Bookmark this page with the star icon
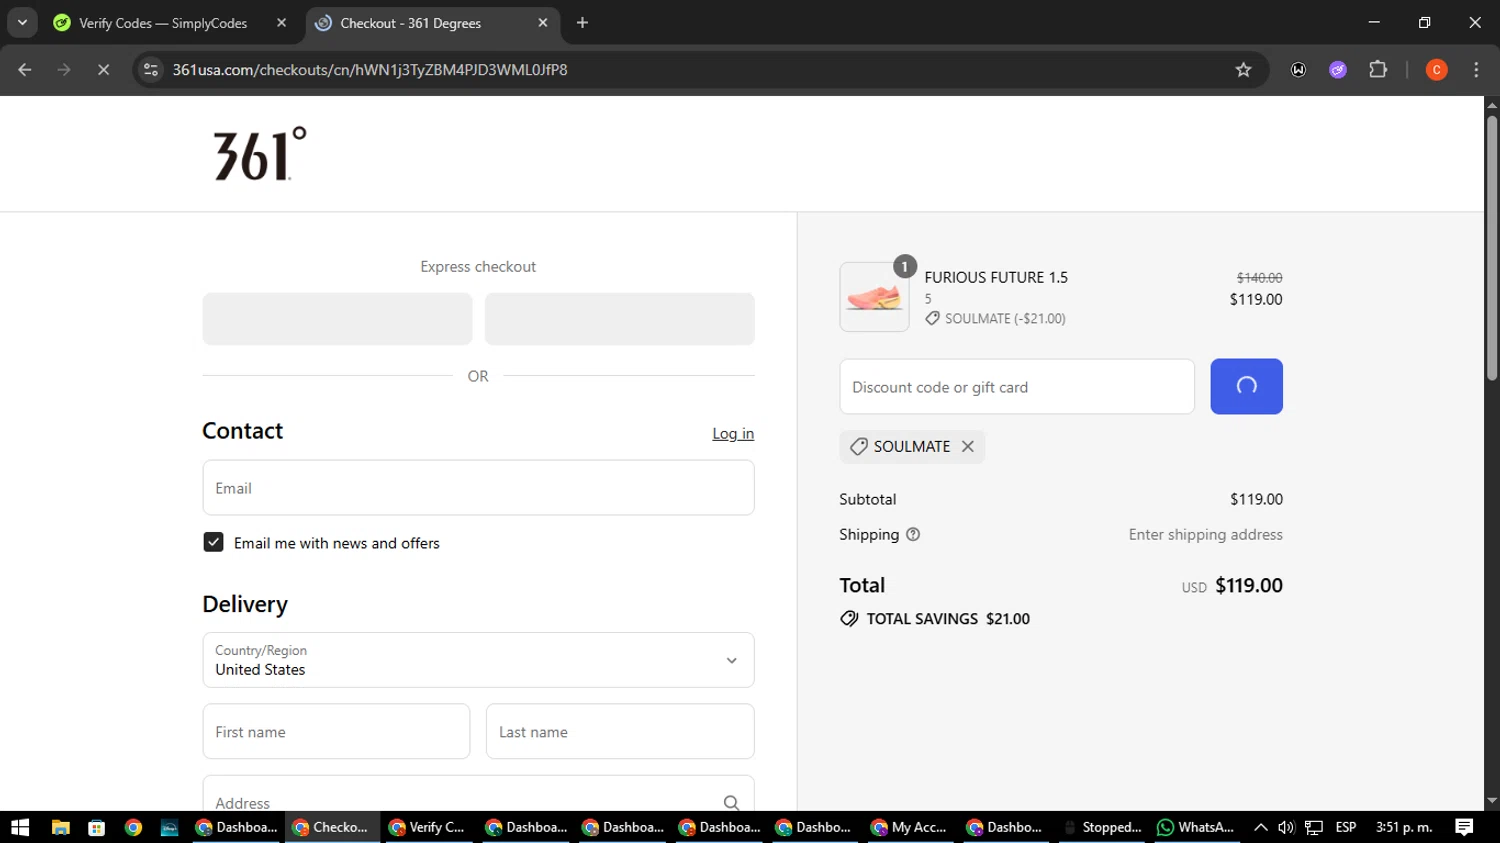The image size is (1500, 843). pos(1243,70)
